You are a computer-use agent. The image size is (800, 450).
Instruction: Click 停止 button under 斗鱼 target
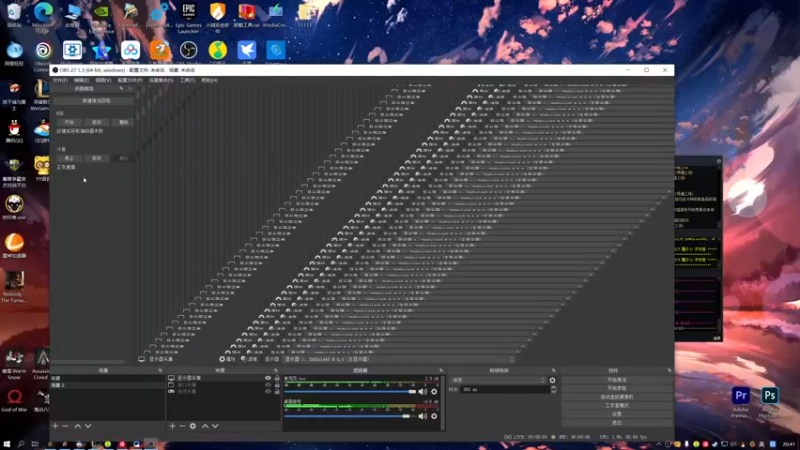[x=69, y=158]
